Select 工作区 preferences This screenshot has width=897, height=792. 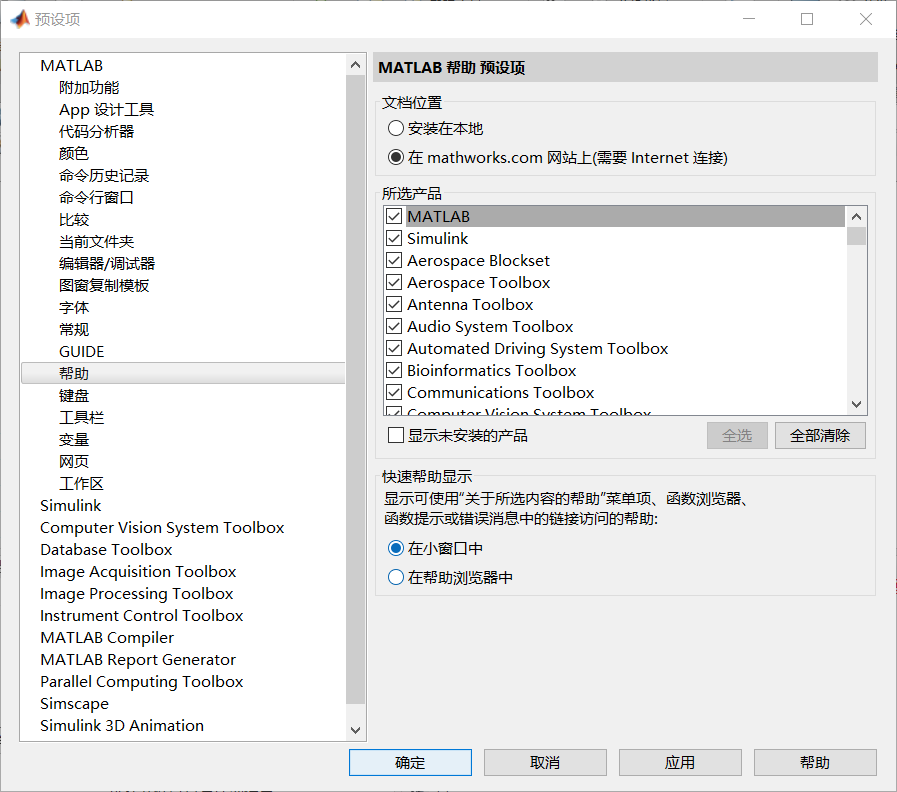pos(81,484)
